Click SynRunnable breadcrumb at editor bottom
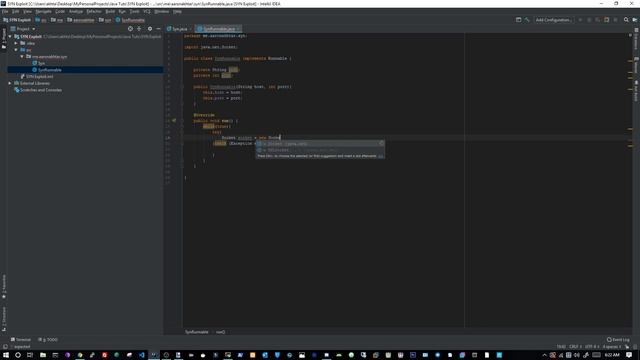 [x=197, y=332]
